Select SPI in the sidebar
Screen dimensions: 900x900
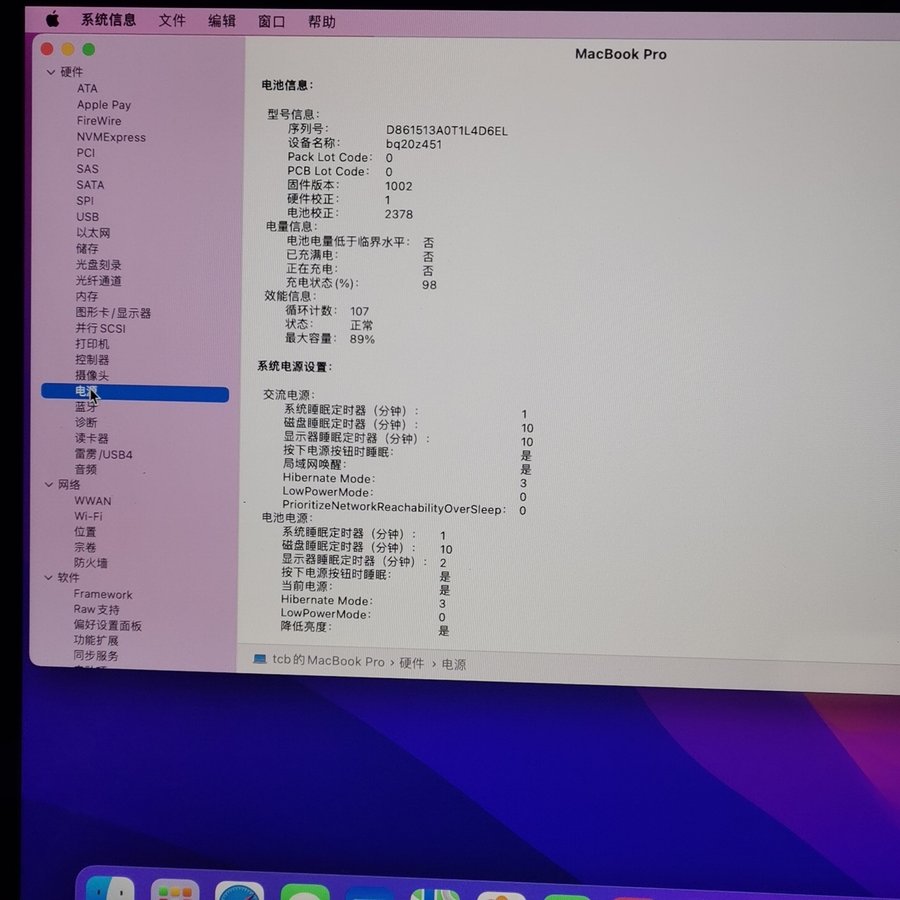(85, 201)
